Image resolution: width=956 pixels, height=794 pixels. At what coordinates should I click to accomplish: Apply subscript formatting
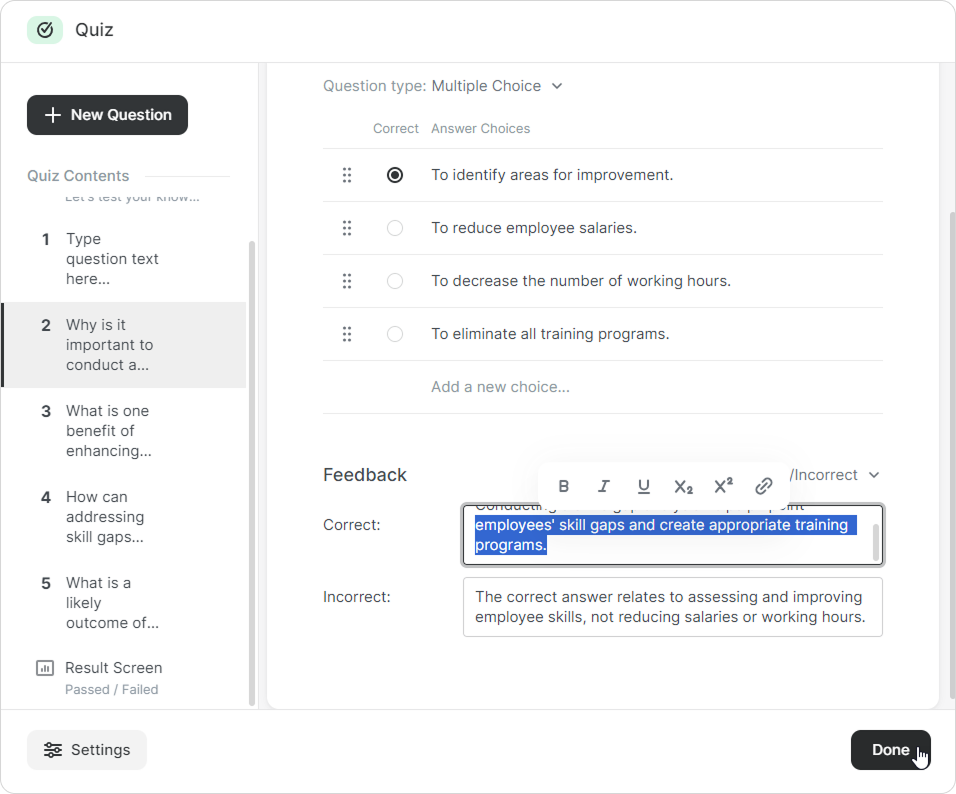point(683,486)
